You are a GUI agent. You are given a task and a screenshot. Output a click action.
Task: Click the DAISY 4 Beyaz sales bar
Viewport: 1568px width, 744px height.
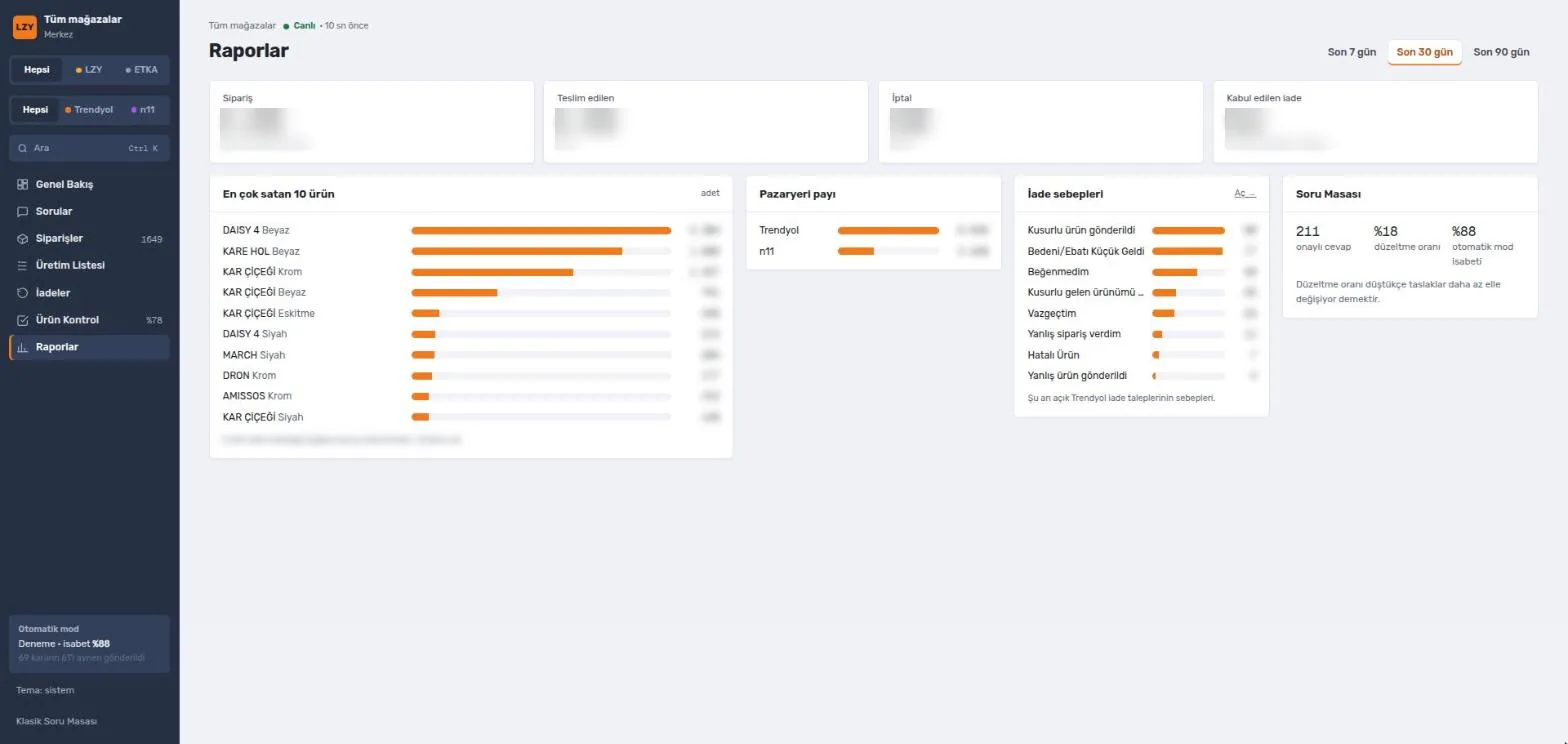pos(541,231)
